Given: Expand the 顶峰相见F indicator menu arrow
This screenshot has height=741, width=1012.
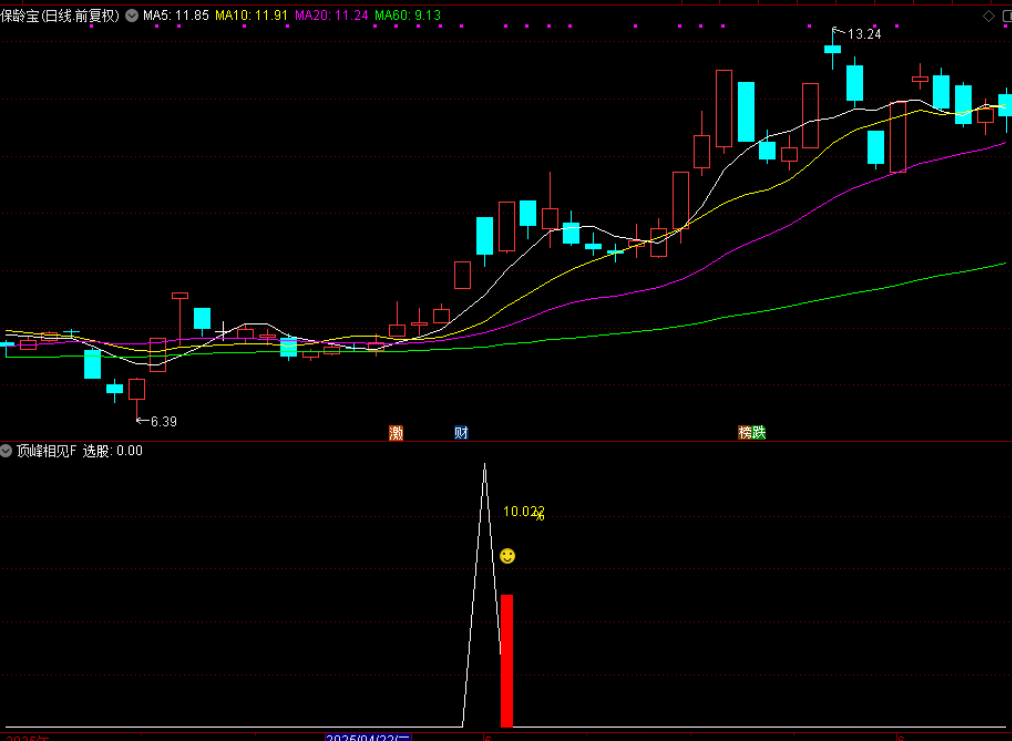Looking at the screenshot, I should point(7,451).
